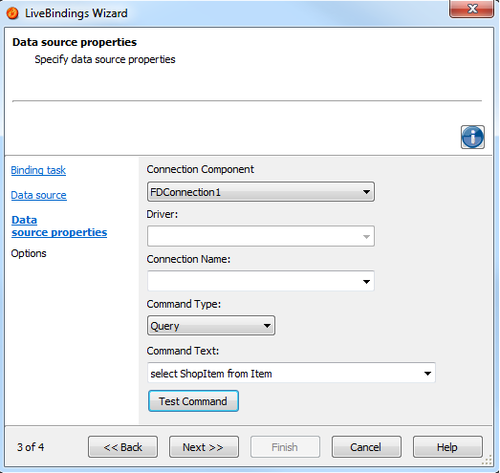Cancel the wizard
This screenshot has height=473, width=500.
(x=366, y=447)
